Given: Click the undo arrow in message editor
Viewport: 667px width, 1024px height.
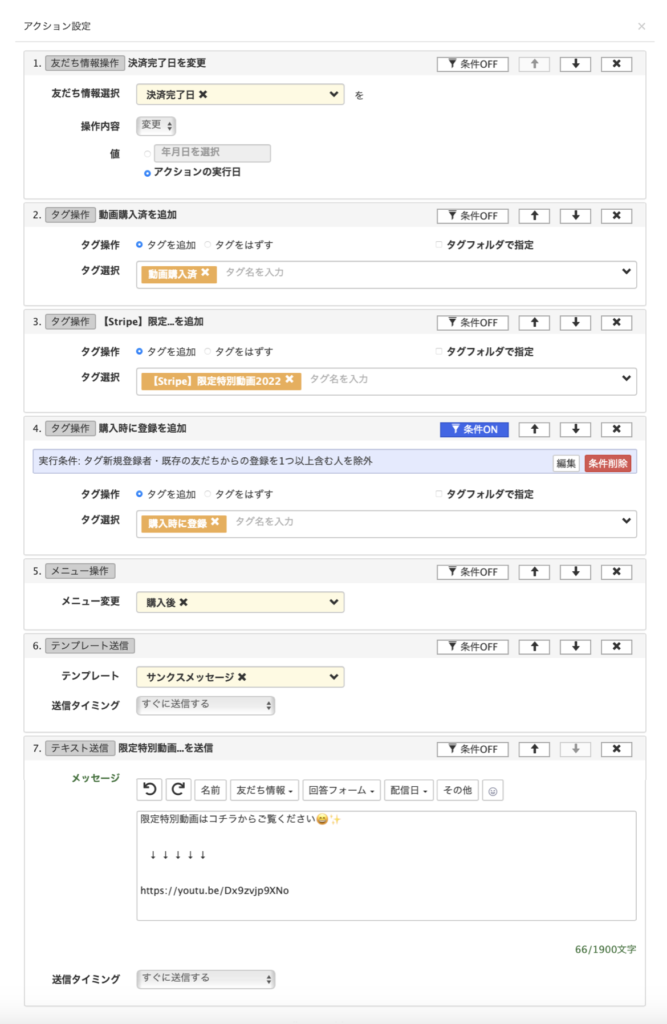Looking at the screenshot, I should click(x=149, y=789).
